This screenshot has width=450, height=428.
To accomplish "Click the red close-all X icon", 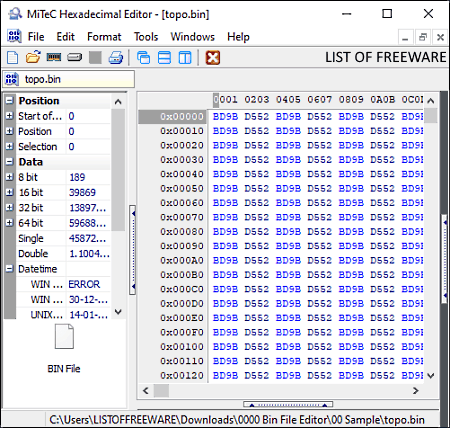I will pyautogui.click(x=213, y=58).
